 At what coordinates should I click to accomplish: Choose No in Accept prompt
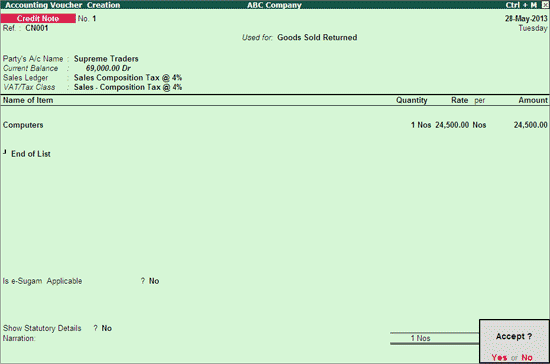click(x=527, y=357)
